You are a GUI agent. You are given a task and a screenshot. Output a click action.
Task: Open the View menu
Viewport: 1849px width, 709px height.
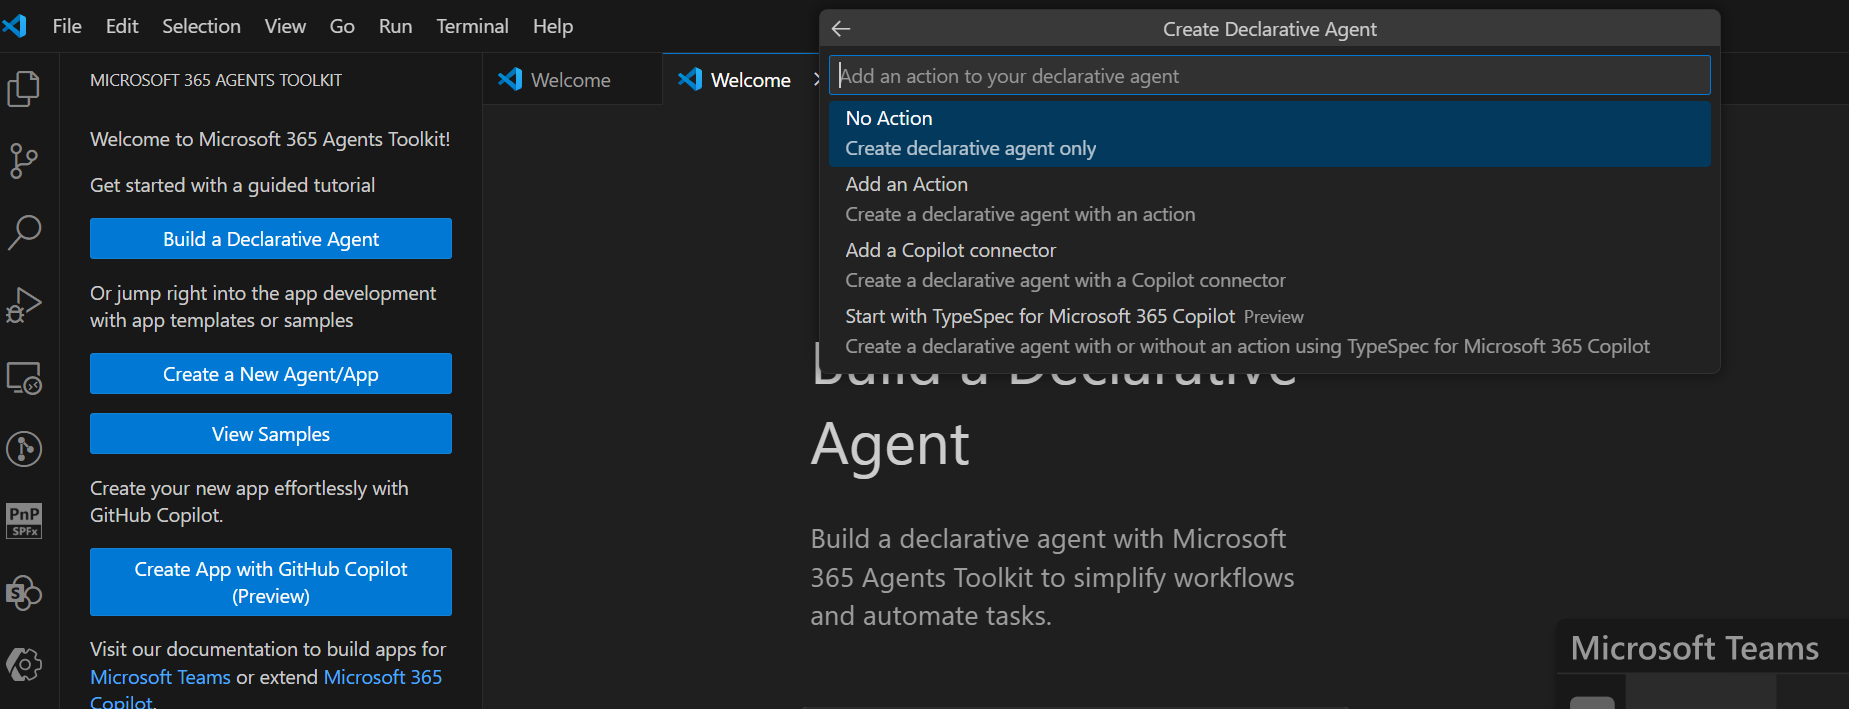pos(285,26)
